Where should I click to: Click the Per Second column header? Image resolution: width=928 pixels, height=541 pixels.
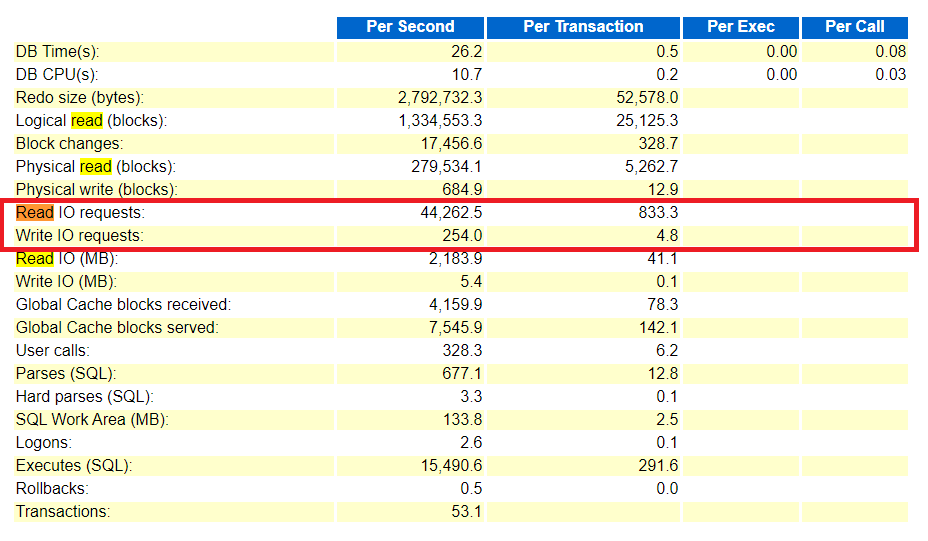410,27
